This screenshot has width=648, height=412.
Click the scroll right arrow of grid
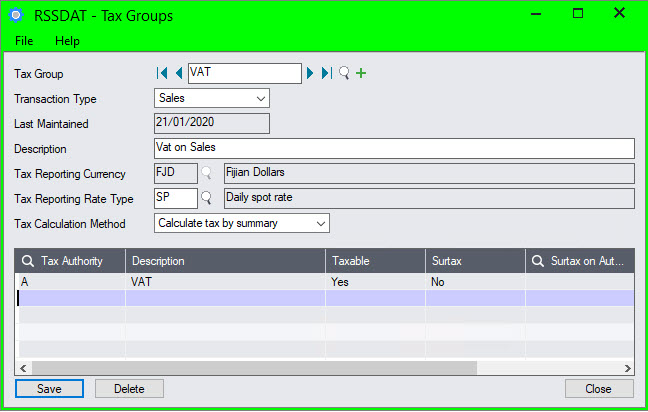click(x=627, y=368)
